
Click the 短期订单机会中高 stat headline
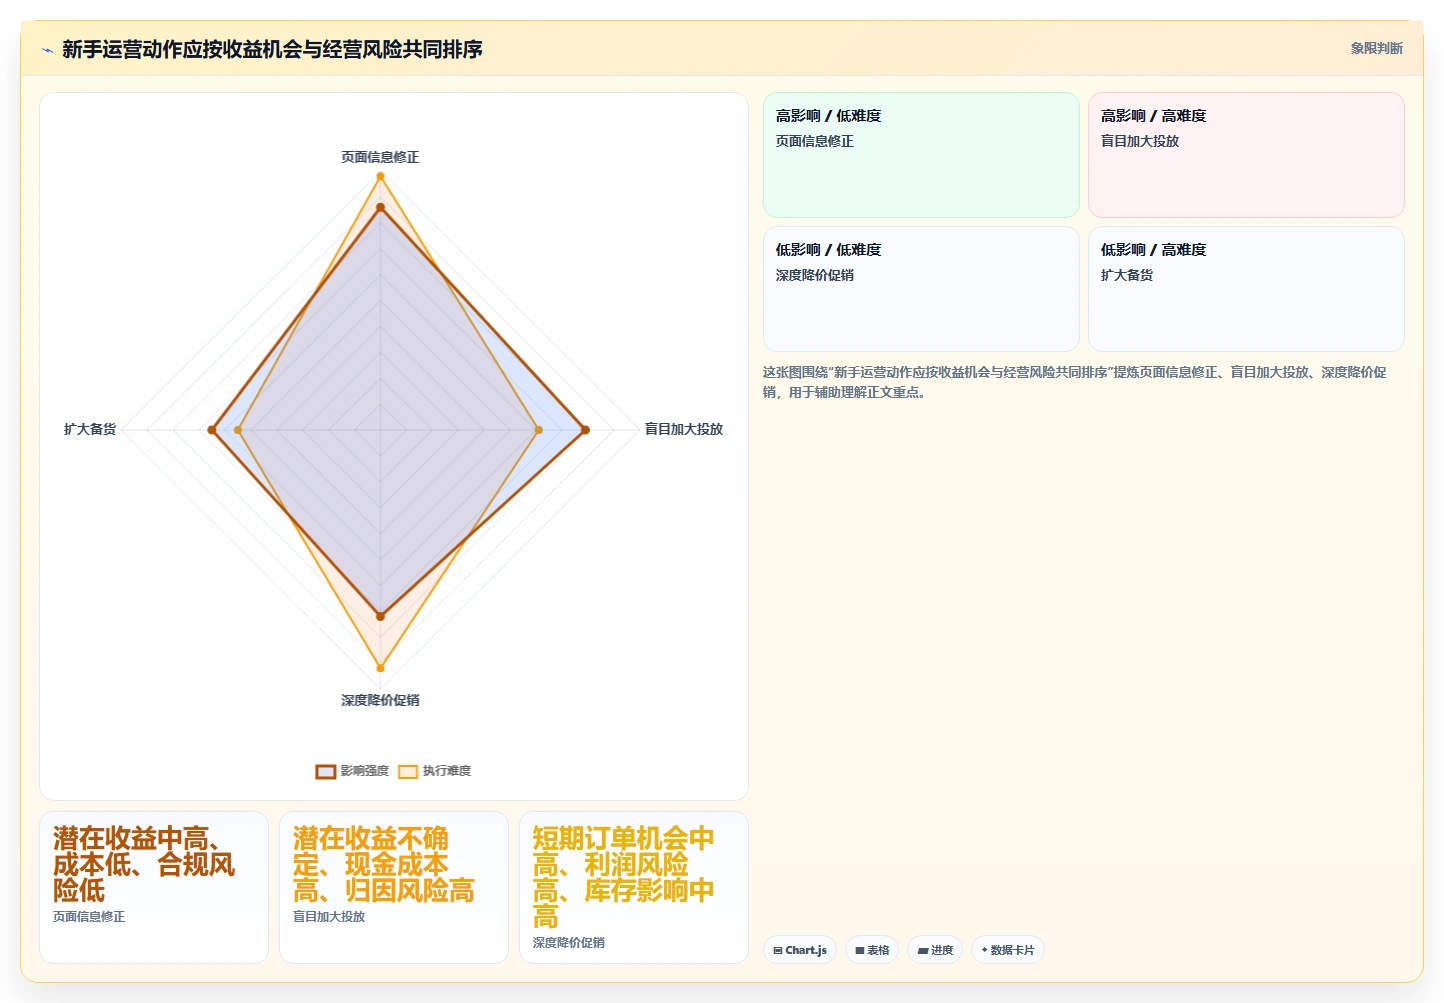click(x=623, y=877)
